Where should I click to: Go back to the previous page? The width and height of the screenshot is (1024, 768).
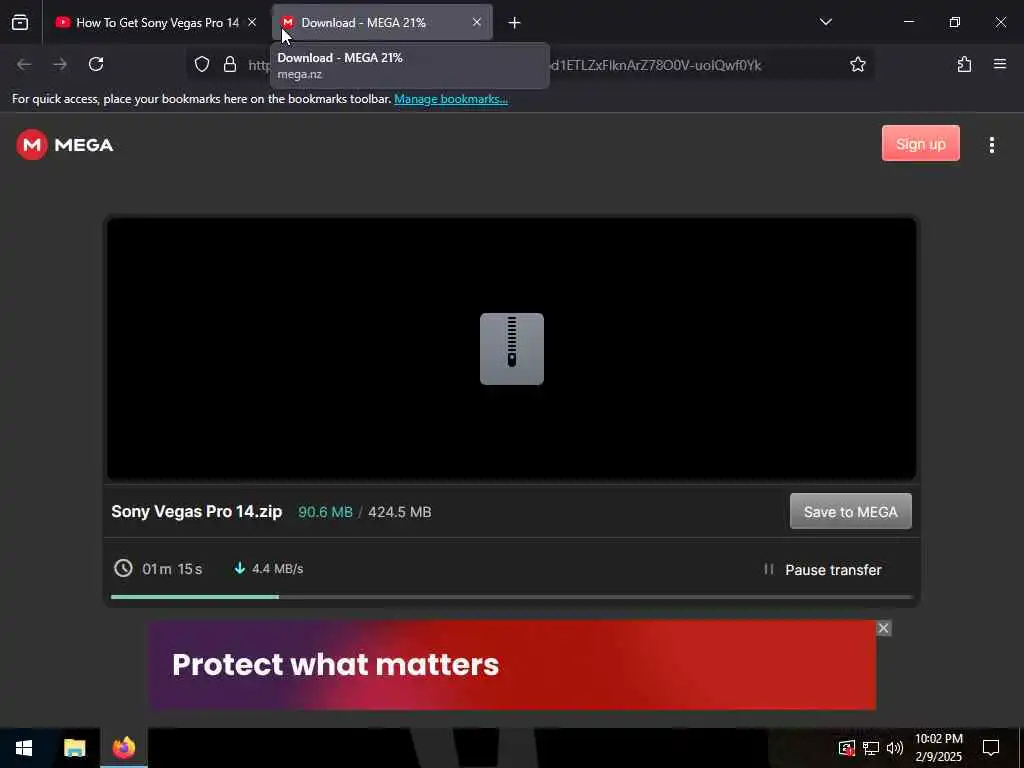[x=24, y=64]
